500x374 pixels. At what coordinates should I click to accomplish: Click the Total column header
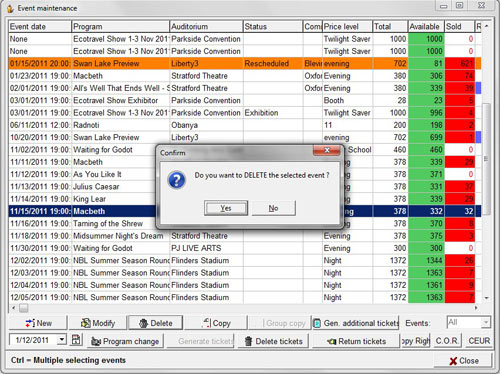390,27
